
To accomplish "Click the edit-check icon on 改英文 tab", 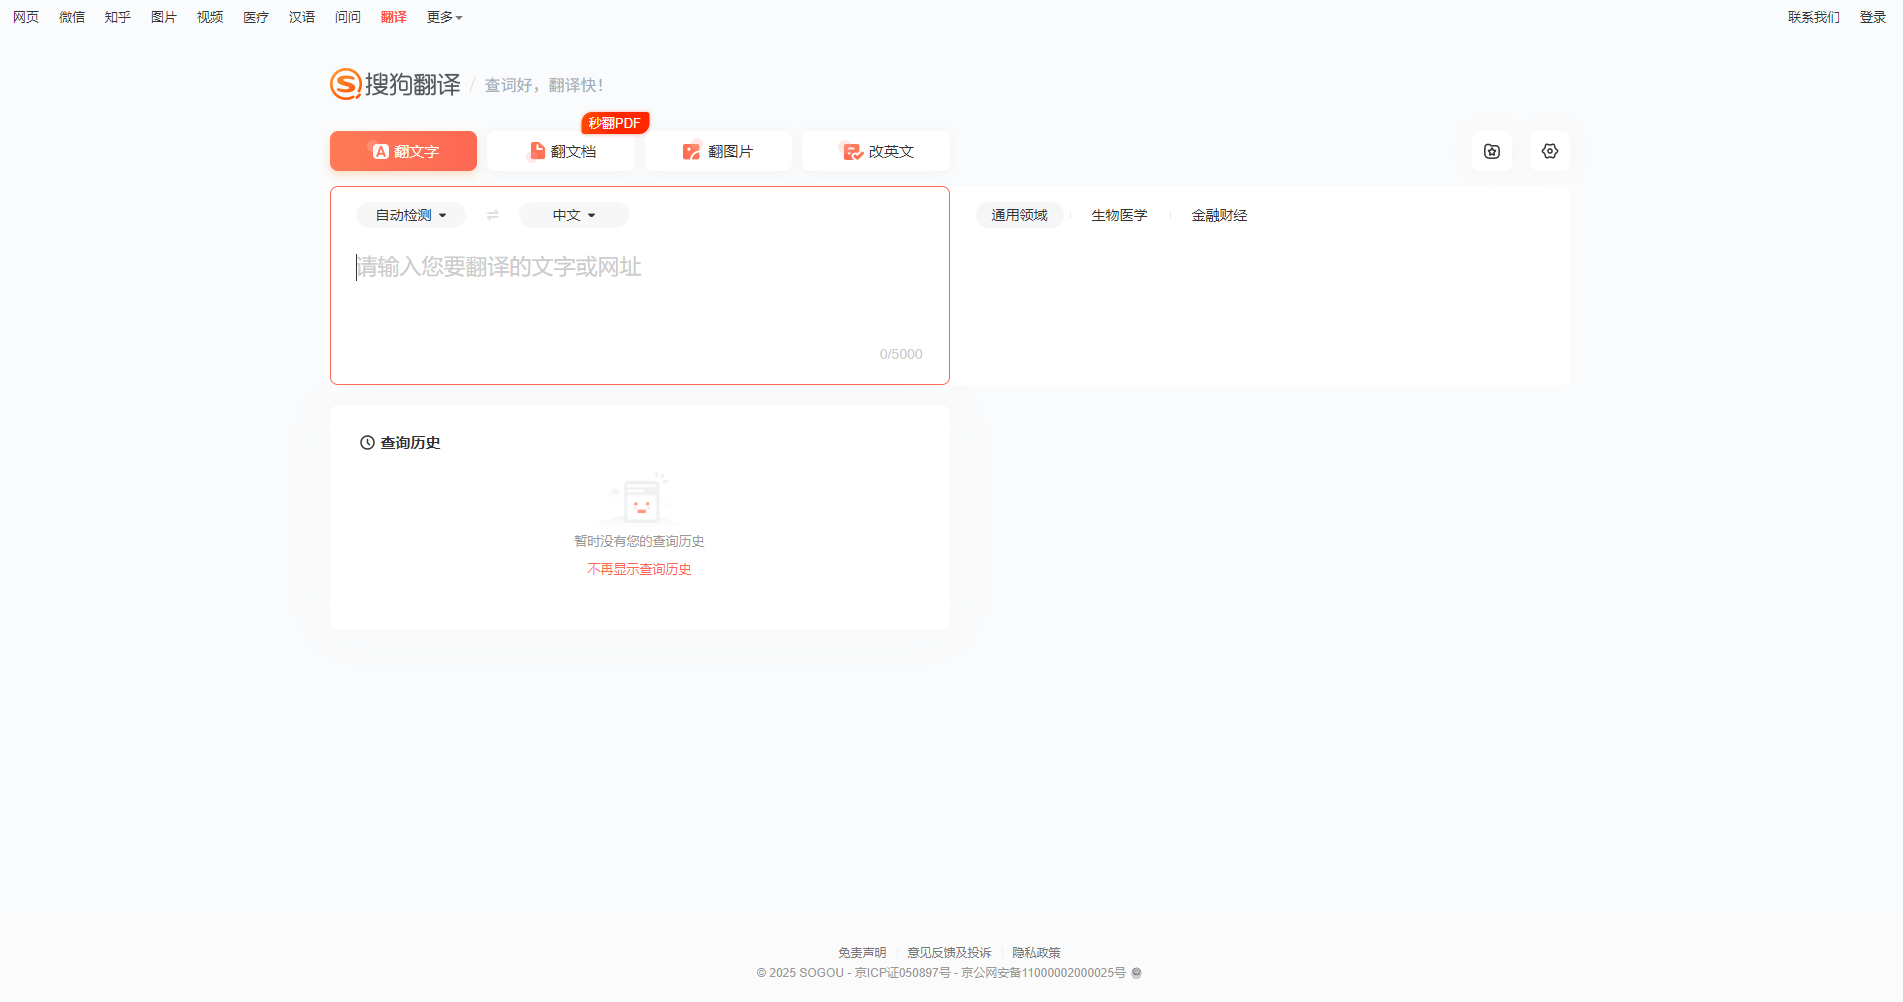I will tap(850, 151).
